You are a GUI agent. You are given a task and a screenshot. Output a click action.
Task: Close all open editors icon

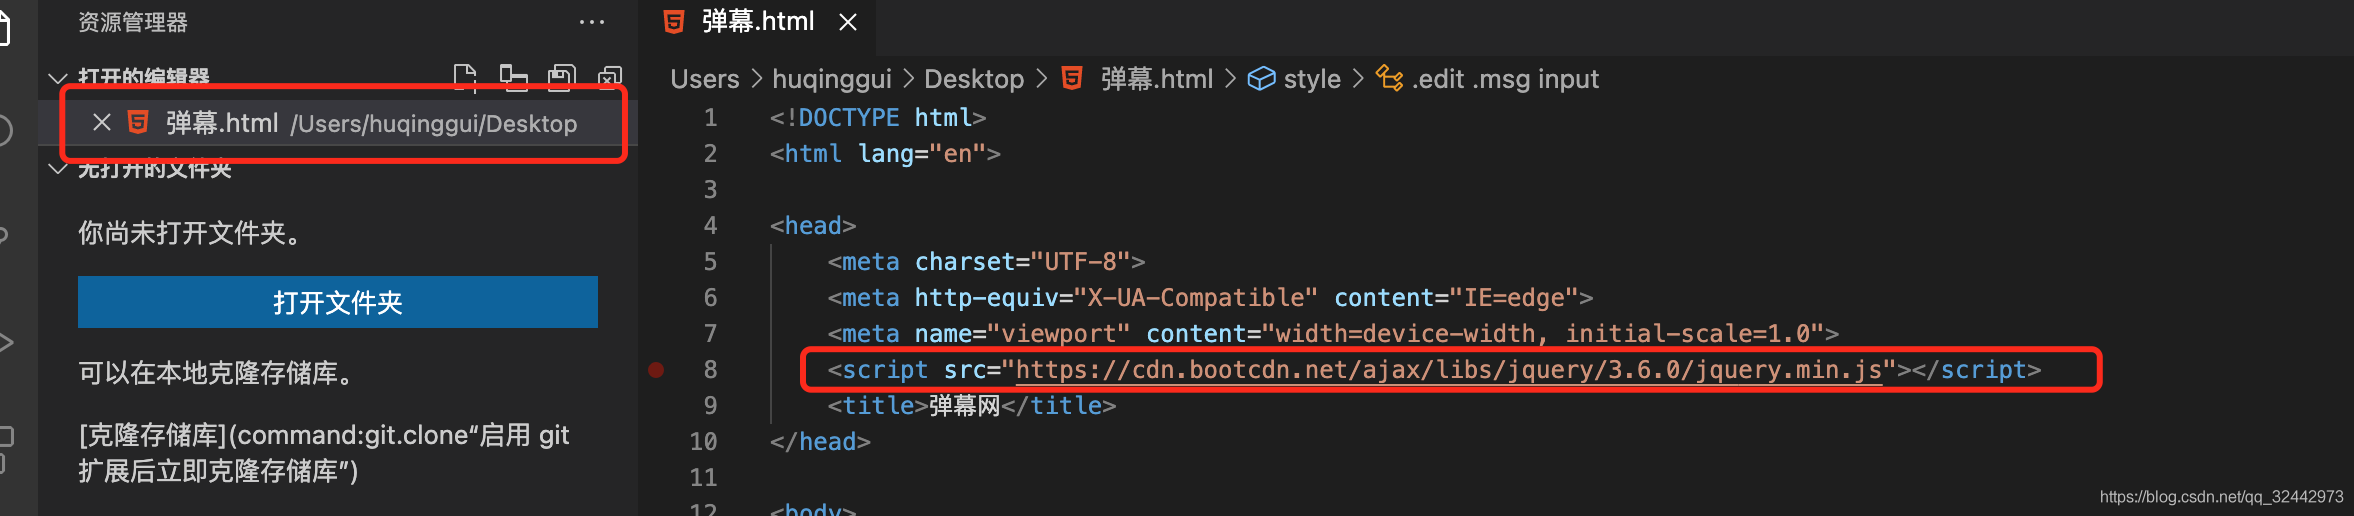[610, 77]
